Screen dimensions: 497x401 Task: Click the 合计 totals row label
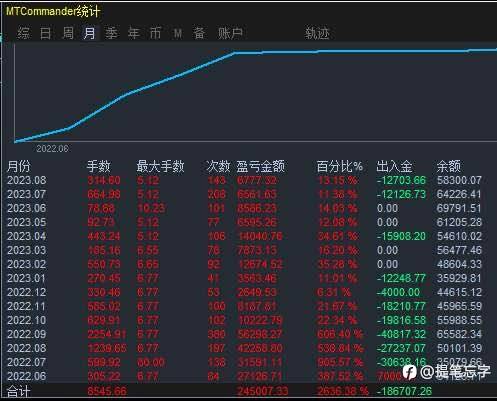(x=19, y=391)
